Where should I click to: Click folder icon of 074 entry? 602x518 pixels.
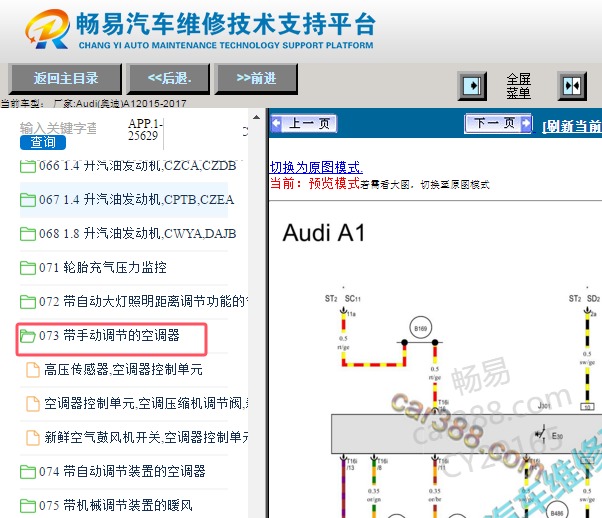click(28, 472)
